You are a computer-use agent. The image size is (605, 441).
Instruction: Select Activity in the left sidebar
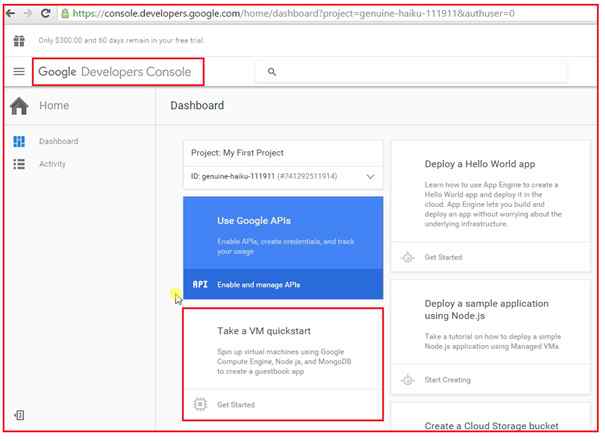pos(52,164)
